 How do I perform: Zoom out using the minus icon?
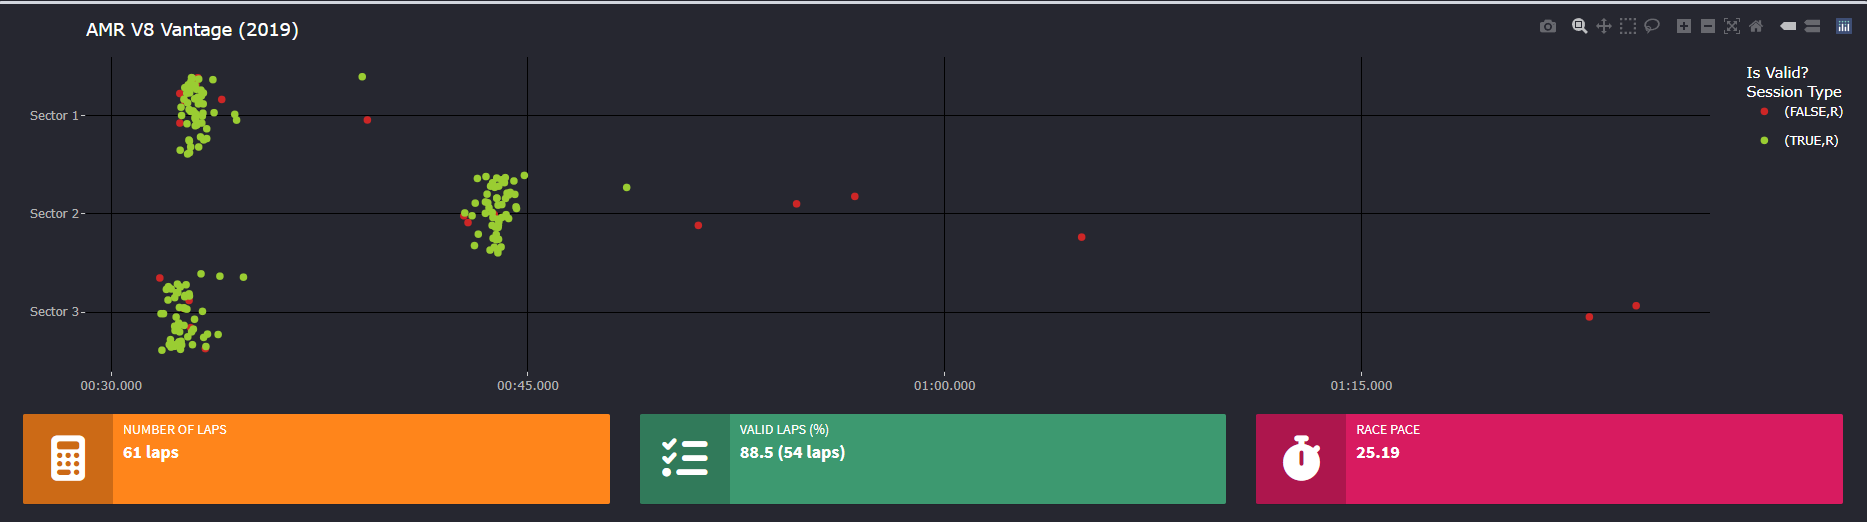tap(1708, 26)
